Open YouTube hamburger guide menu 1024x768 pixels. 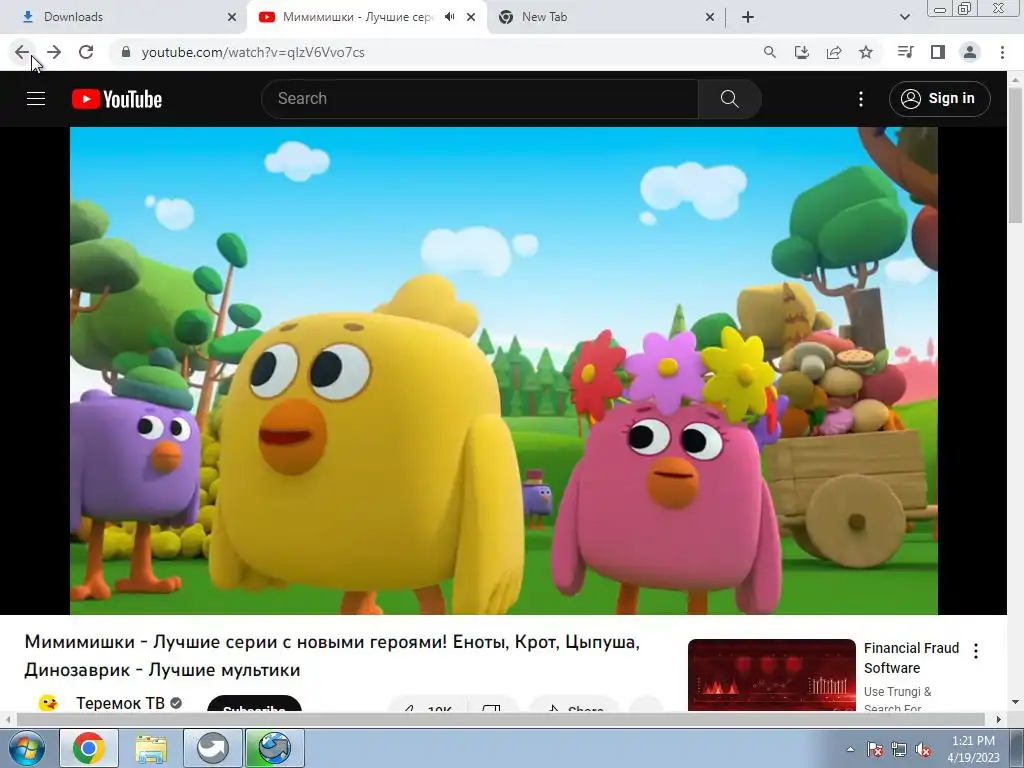[36, 99]
